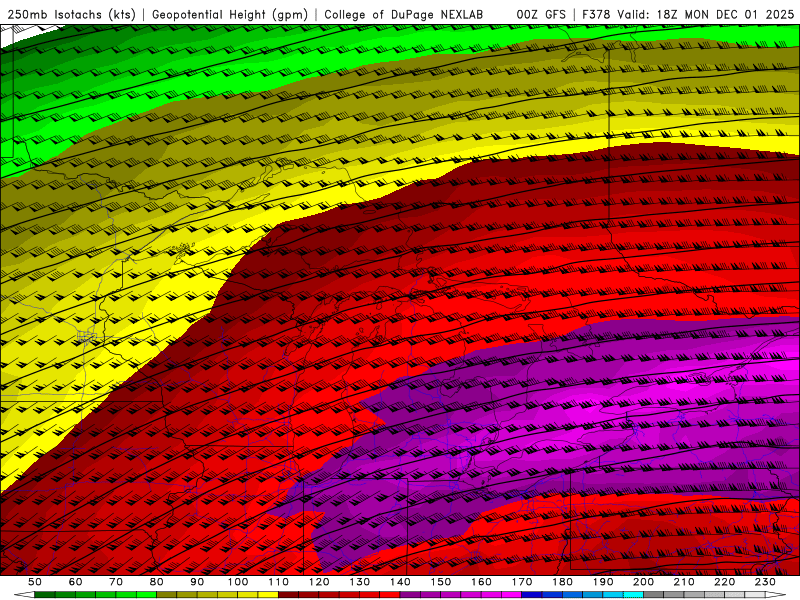Click the 230 label on color scale
The height and width of the screenshot is (600, 800).
coord(765,582)
